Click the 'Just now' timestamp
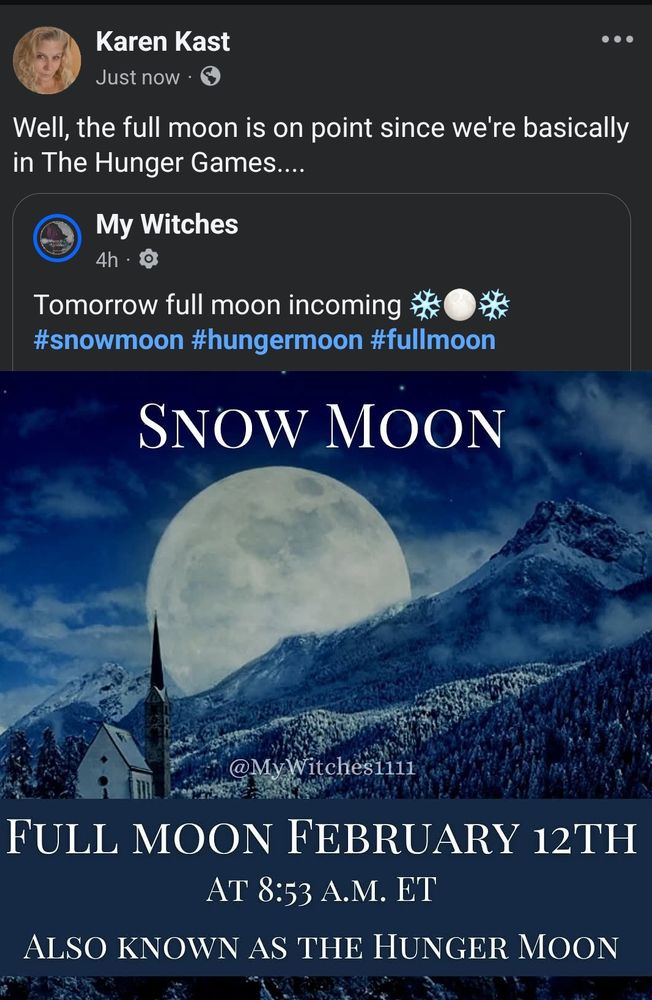The height and width of the screenshot is (1000, 652). [x=138, y=77]
